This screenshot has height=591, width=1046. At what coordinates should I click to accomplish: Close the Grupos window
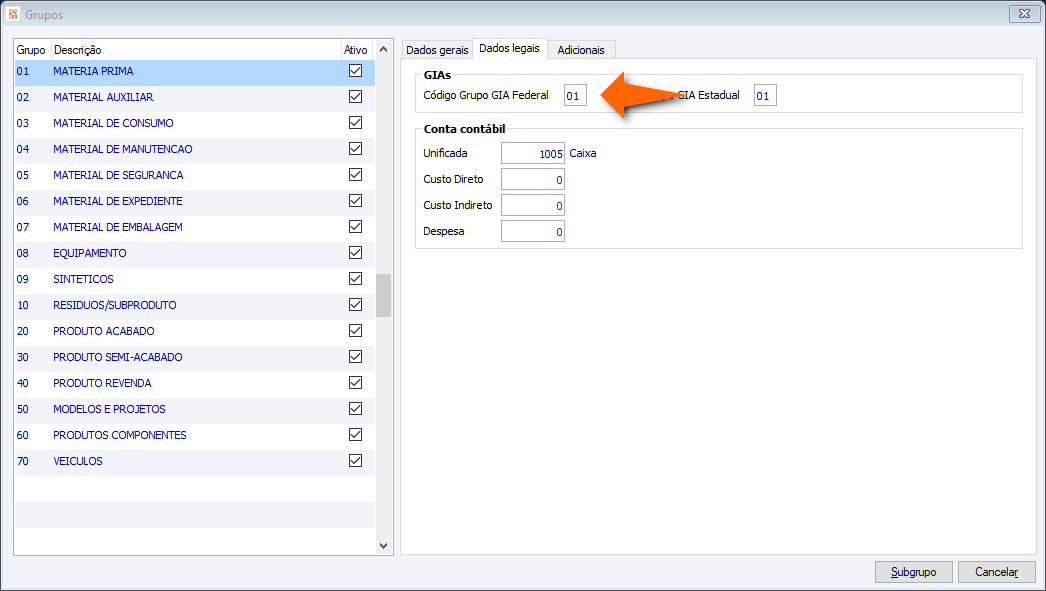(x=1024, y=13)
